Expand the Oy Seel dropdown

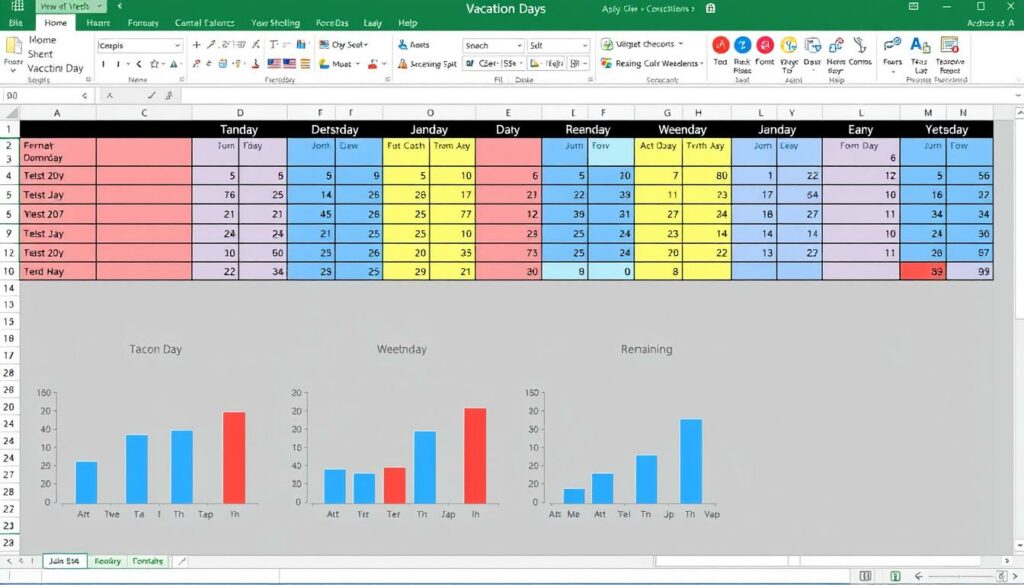pyautogui.click(x=366, y=45)
